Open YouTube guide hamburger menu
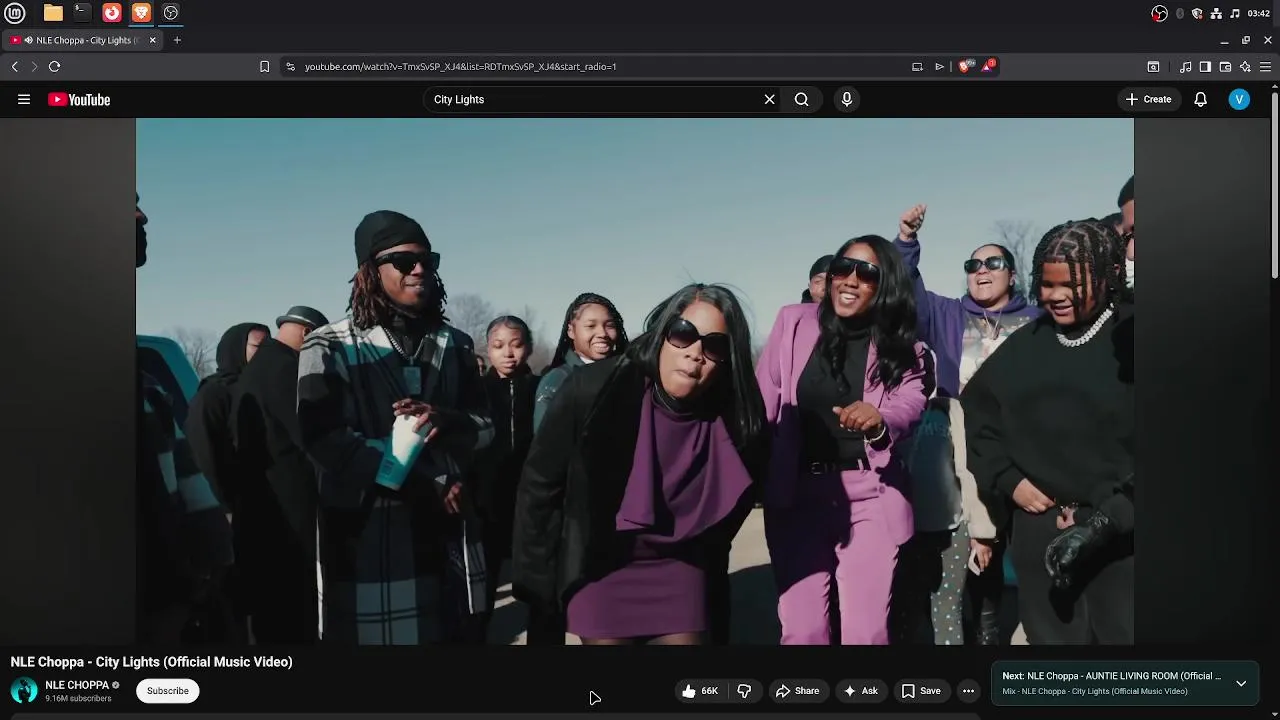The width and height of the screenshot is (1280, 720). click(24, 99)
